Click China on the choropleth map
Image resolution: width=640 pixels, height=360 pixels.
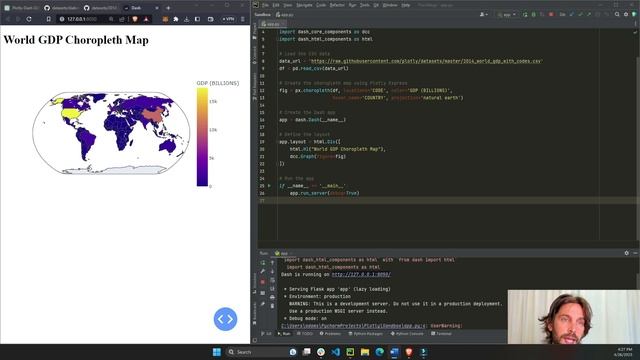click(x=152, y=115)
